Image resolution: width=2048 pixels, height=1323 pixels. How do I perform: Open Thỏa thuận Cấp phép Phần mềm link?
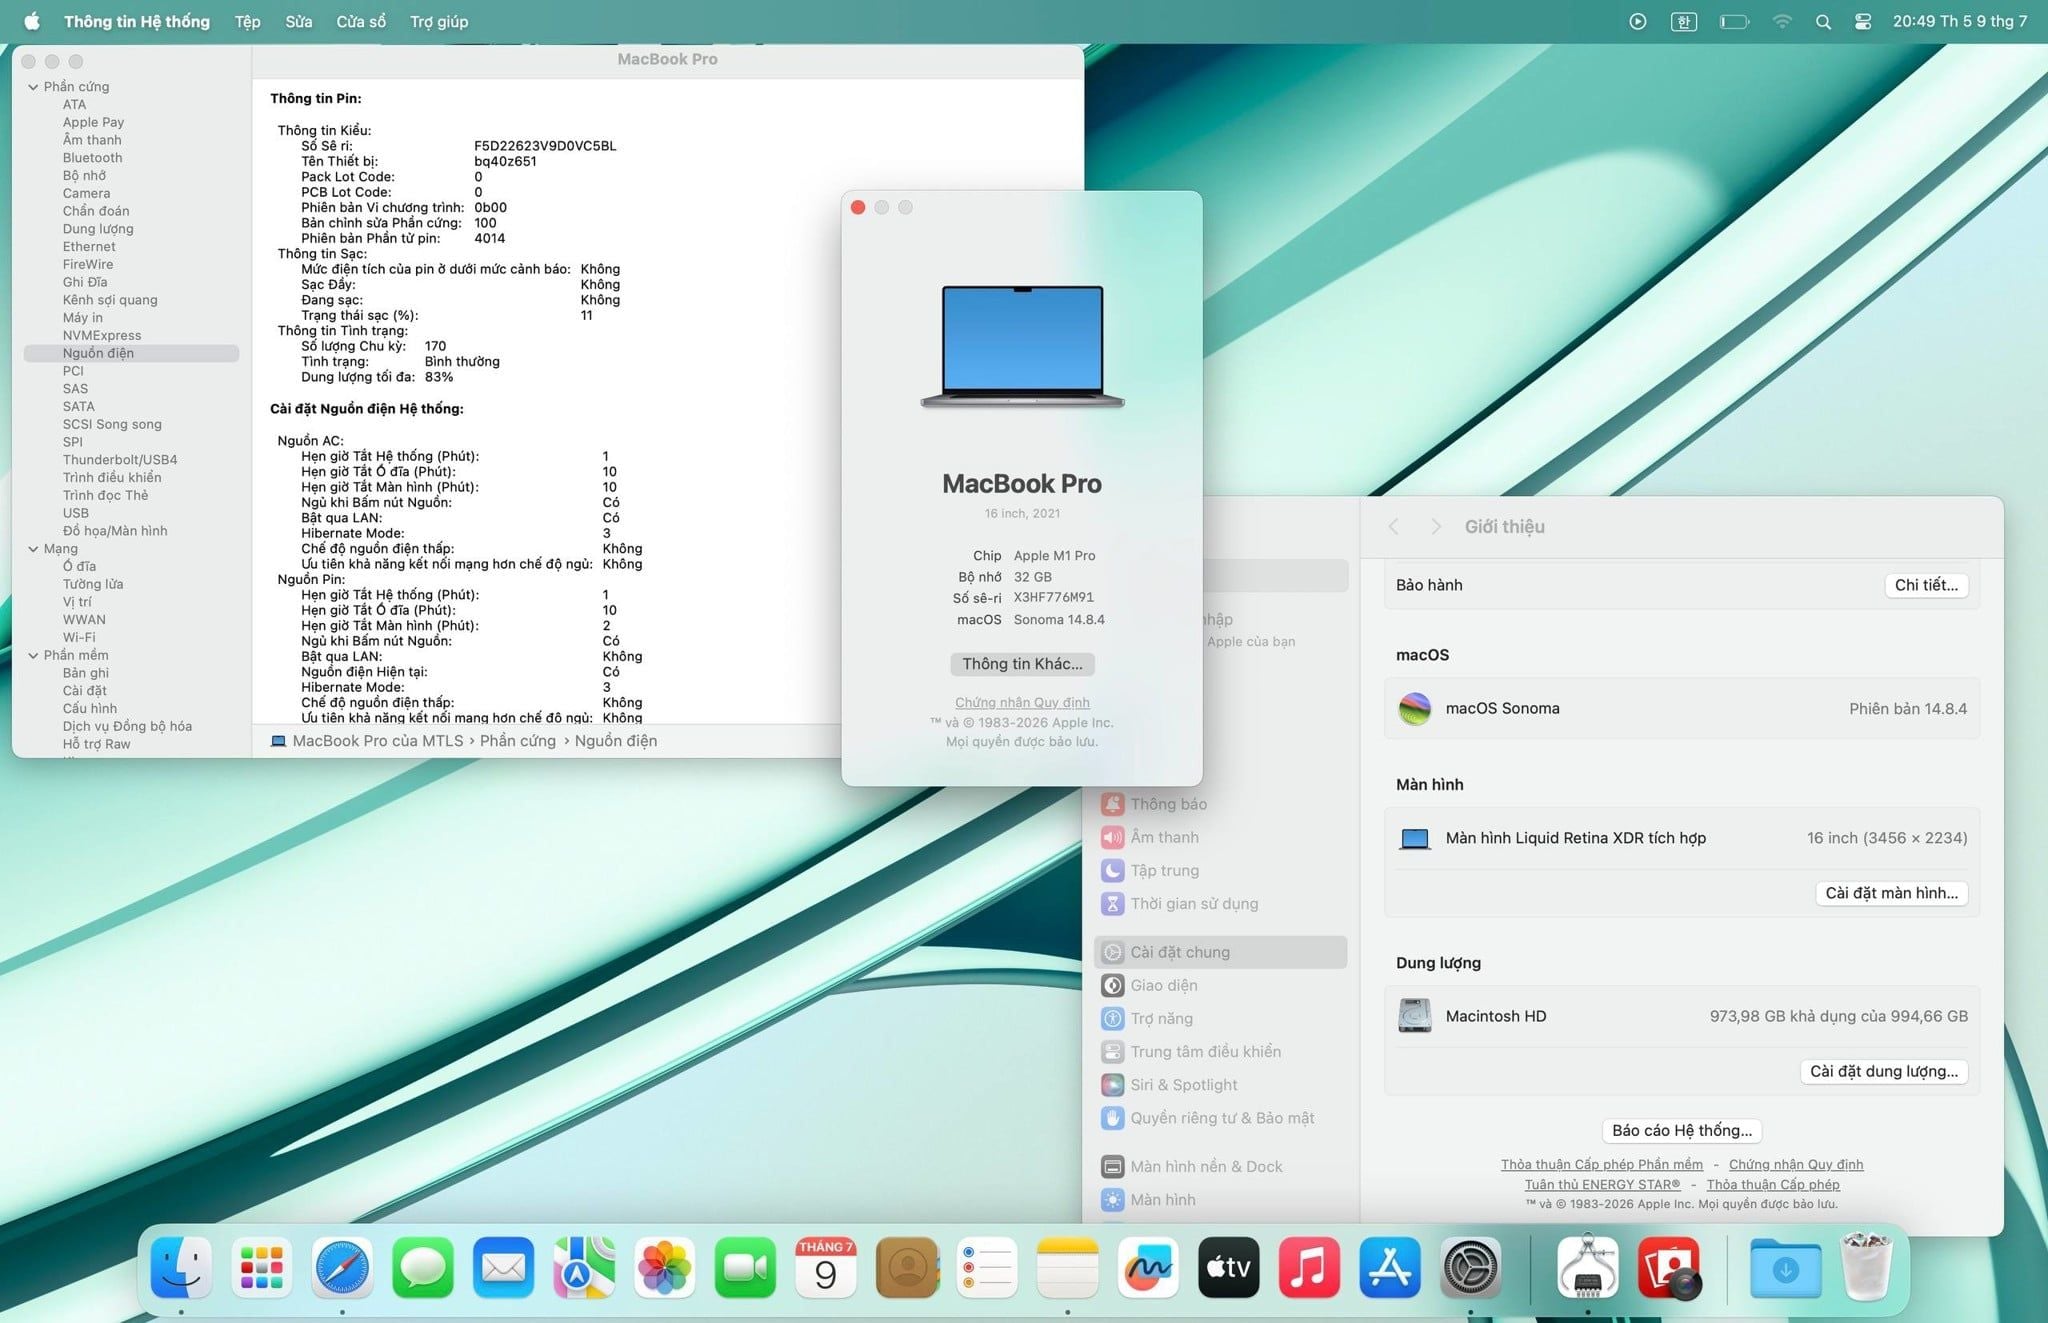coord(1601,1164)
